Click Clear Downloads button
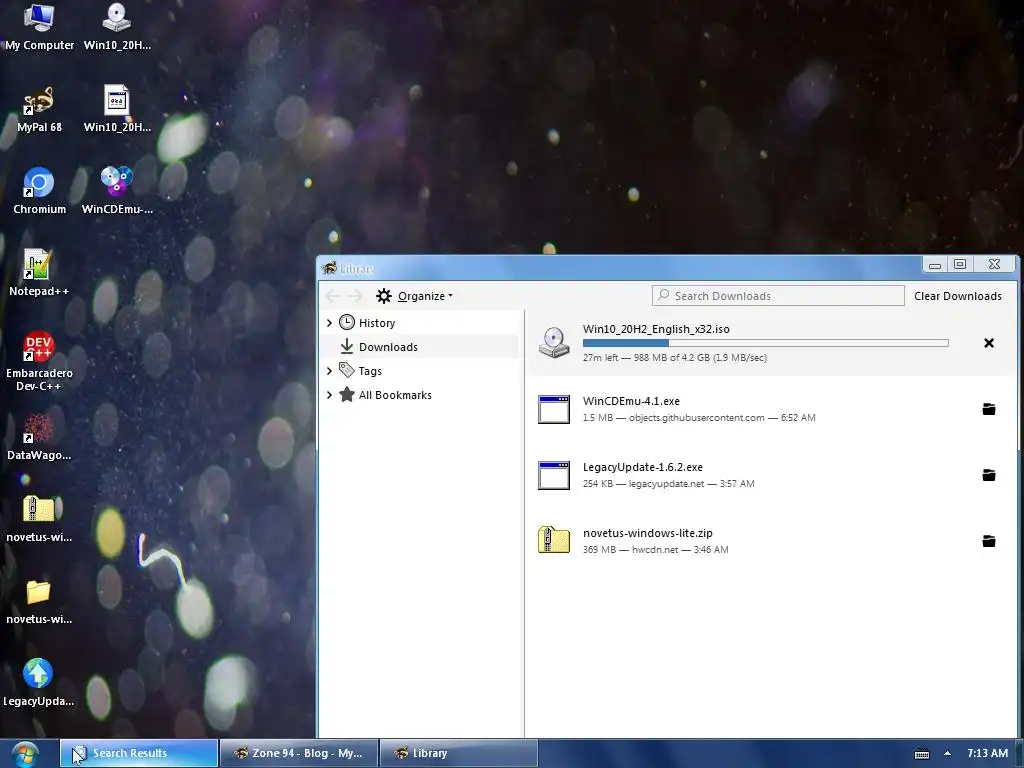Screen dimensions: 1024x768 pyautogui.click(x=957, y=296)
